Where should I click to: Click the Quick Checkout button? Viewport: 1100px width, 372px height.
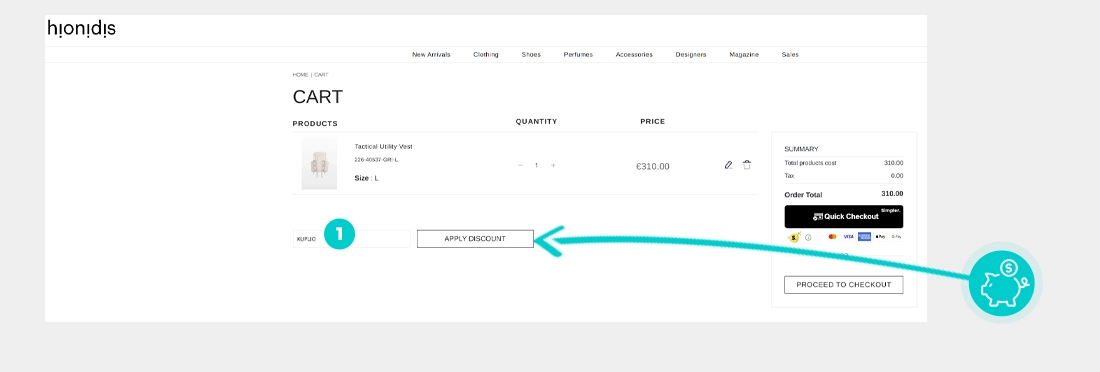[x=844, y=216]
